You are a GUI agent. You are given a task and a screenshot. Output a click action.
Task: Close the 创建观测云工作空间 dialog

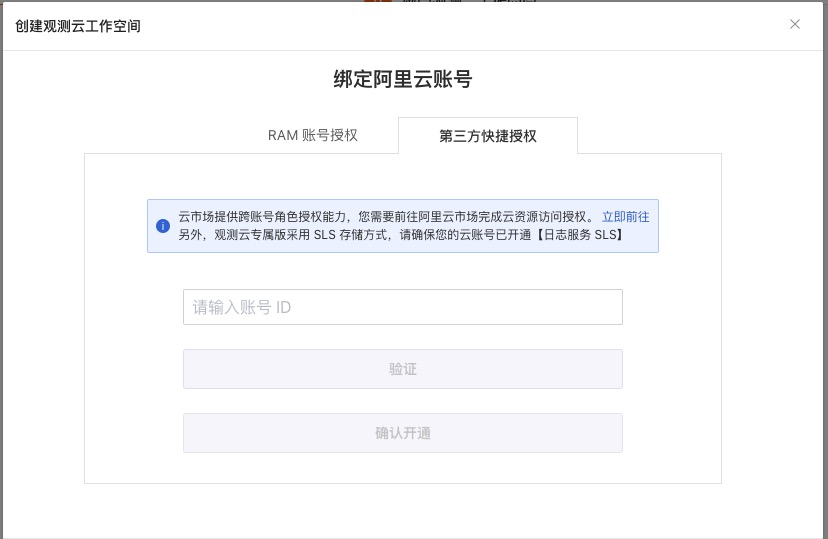click(795, 25)
